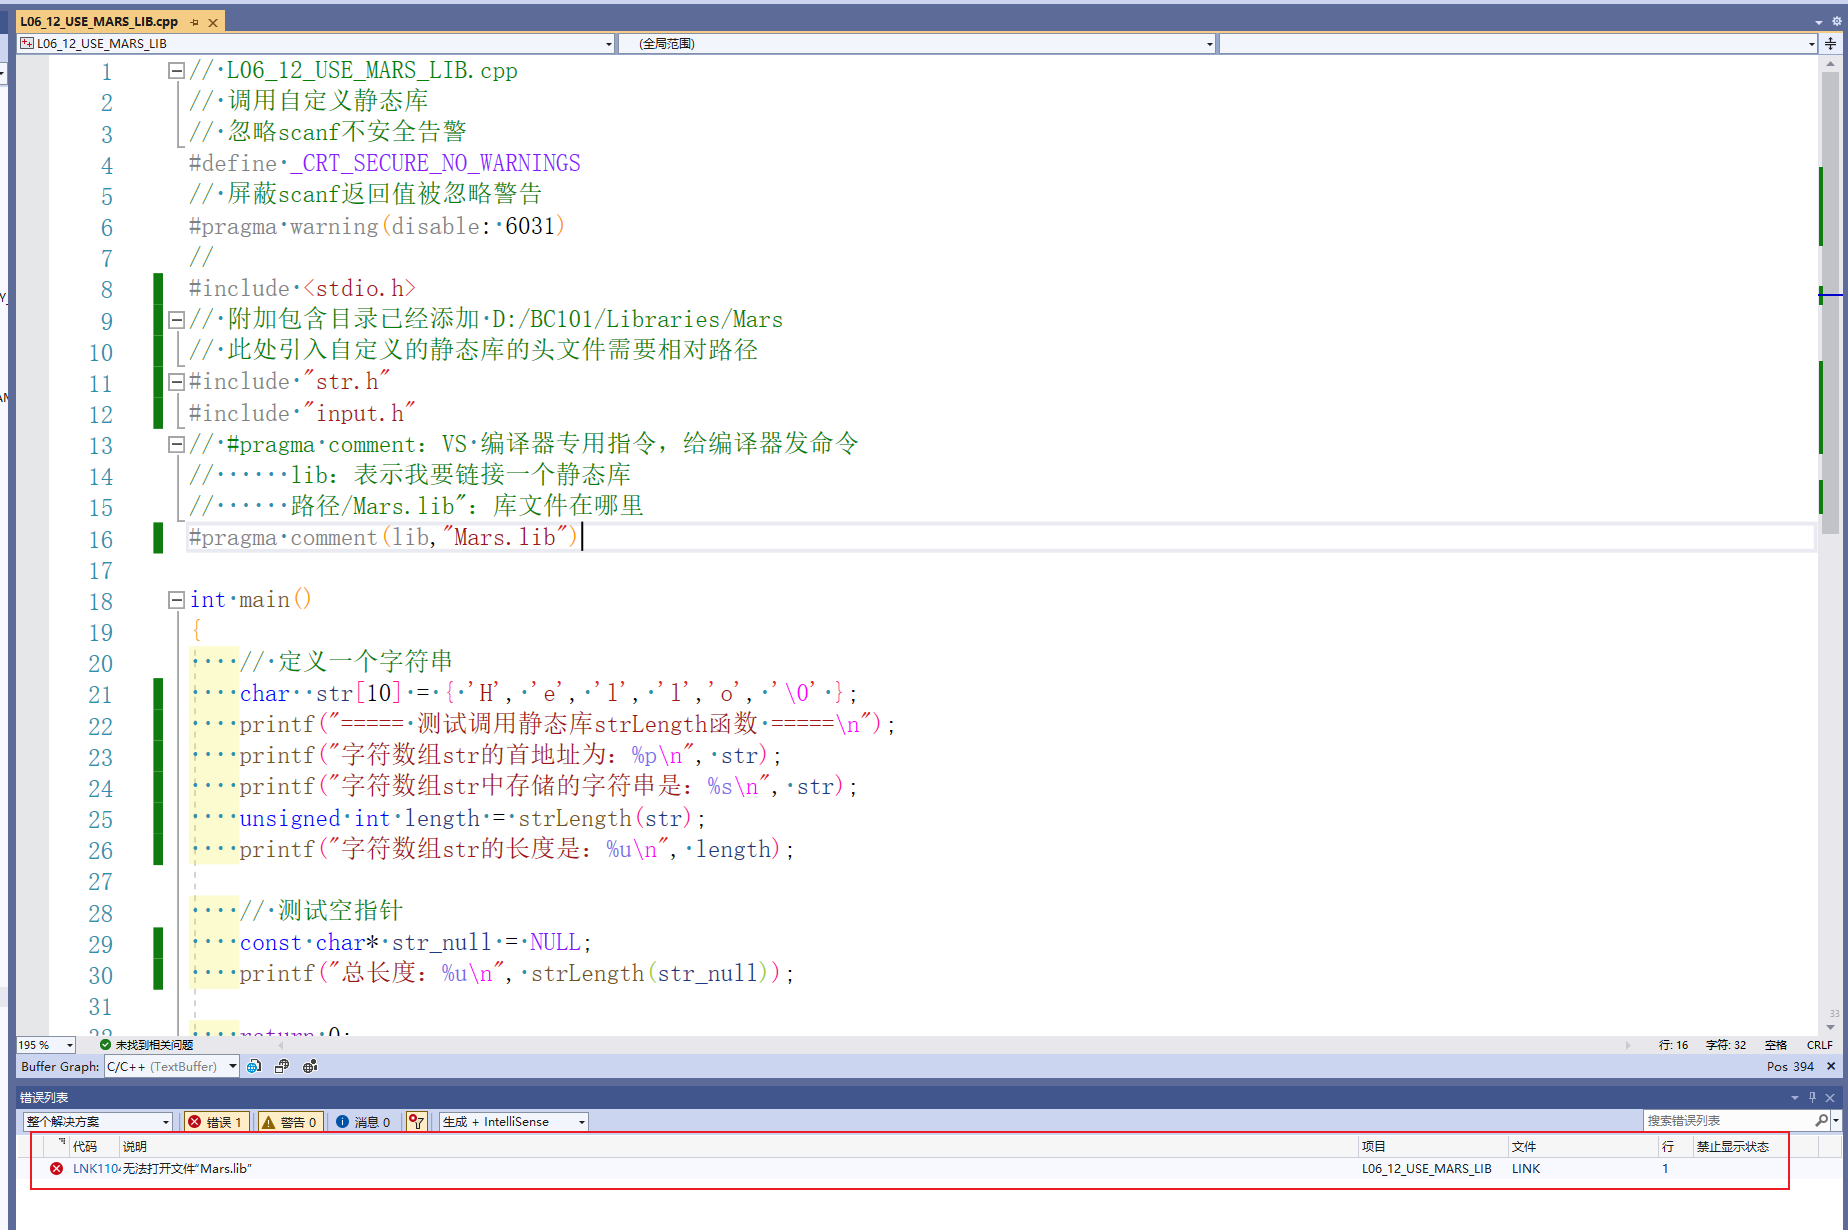Toggle the 消息 0 messages filter

pyautogui.click(x=364, y=1121)
